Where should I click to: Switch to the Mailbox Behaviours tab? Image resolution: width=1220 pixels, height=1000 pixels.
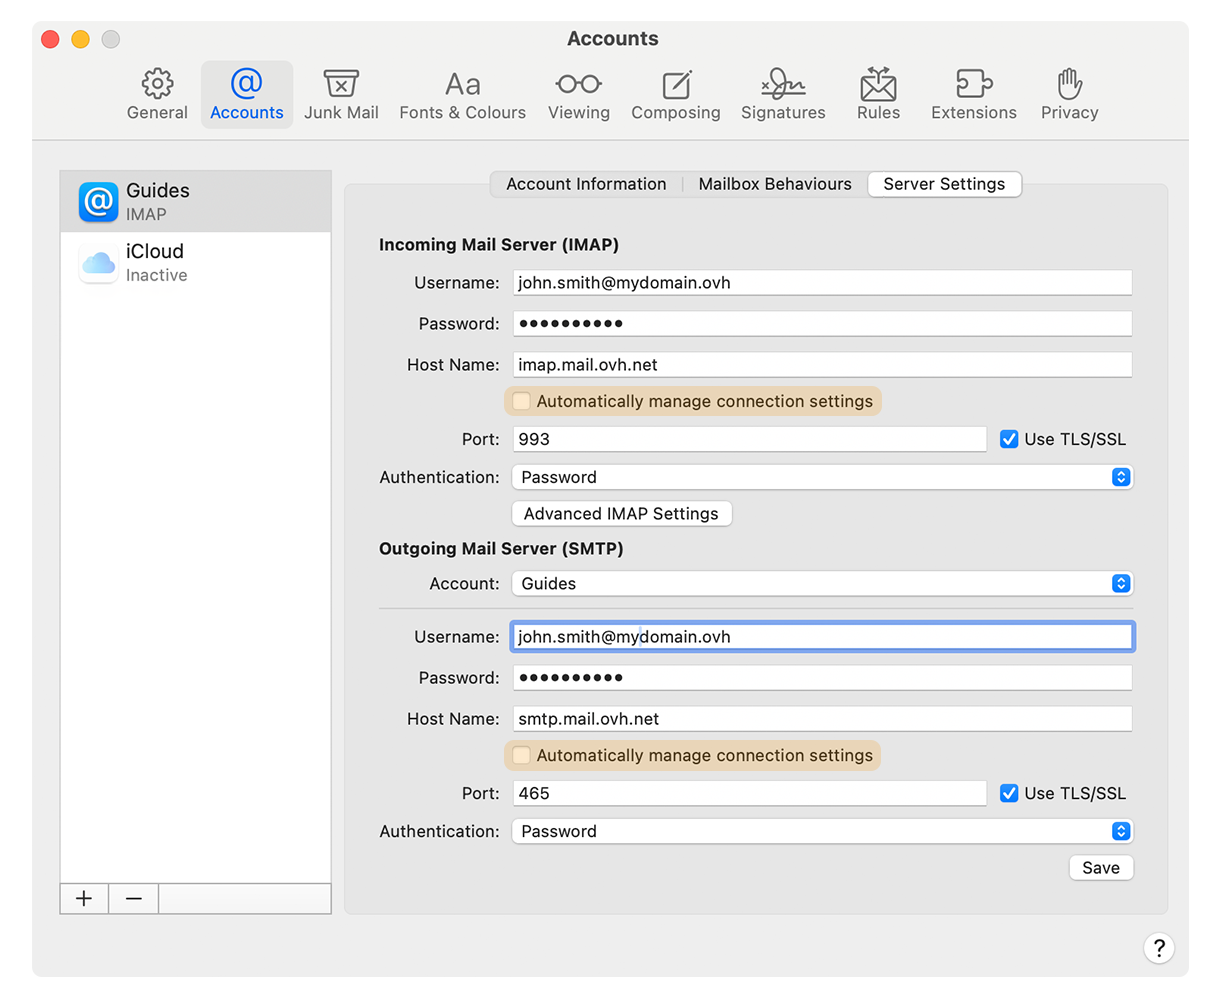click(775, 184)
